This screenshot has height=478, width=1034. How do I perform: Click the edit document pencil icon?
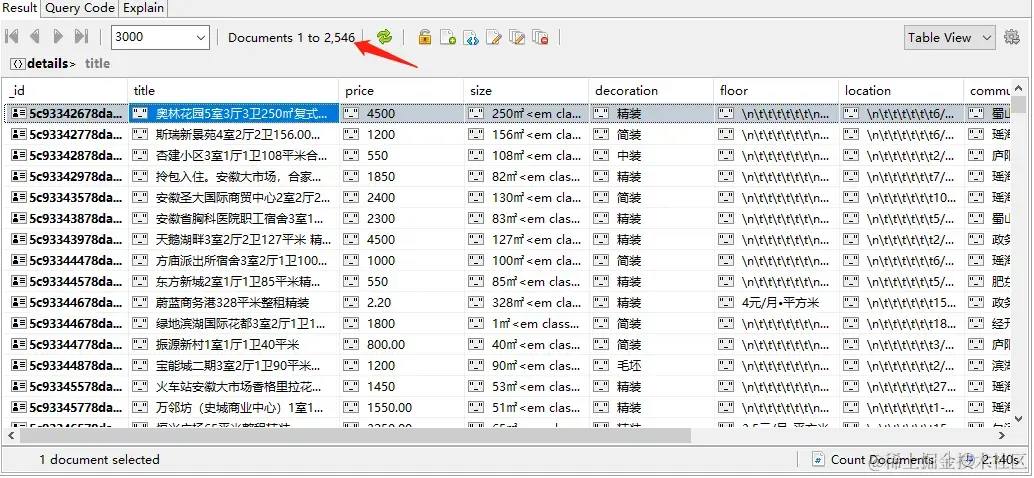(494, 37)
